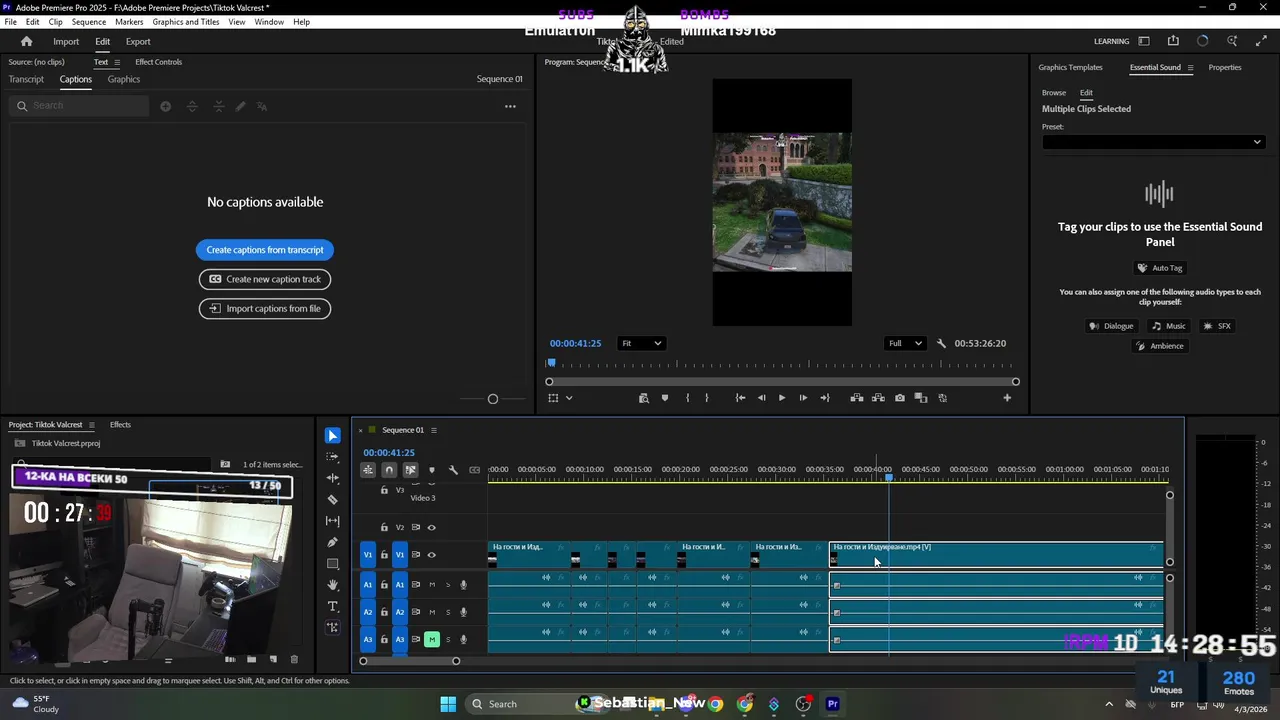1280x720 pixels.
Task: Open the Markers menu
Action: (x=129, y=22)
